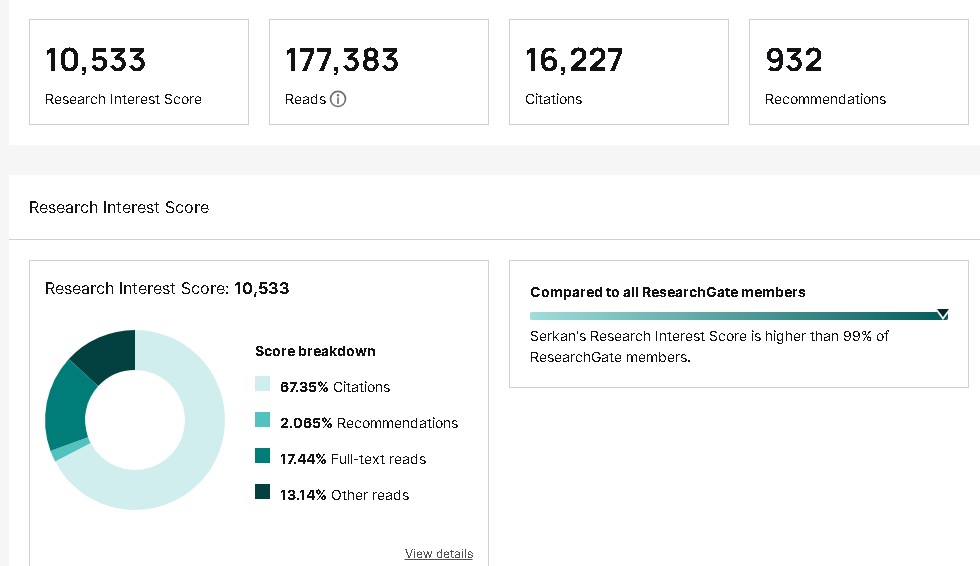Click the Citations legend color square
980x566 pixels.
tap(263, 387)
